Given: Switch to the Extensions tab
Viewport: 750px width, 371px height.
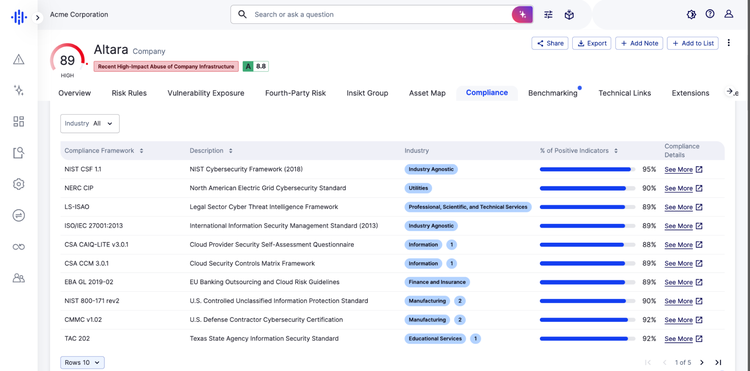Looking at the screenshot, I should tap(690, 93).
